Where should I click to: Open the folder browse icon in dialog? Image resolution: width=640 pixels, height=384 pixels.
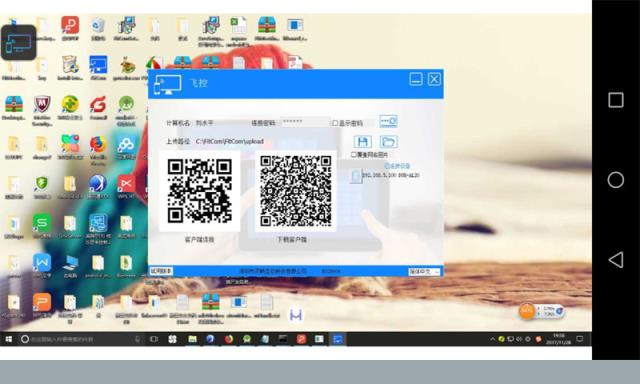(x=389, y=142)
